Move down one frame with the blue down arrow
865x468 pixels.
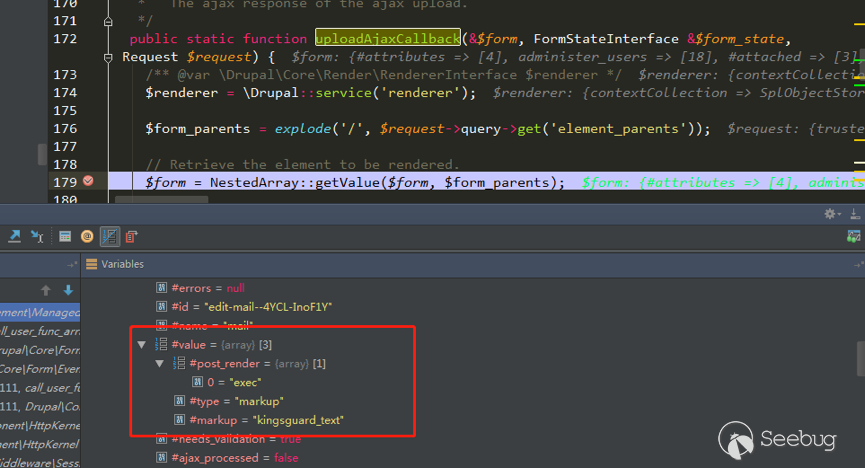click(x=68, y=290)
